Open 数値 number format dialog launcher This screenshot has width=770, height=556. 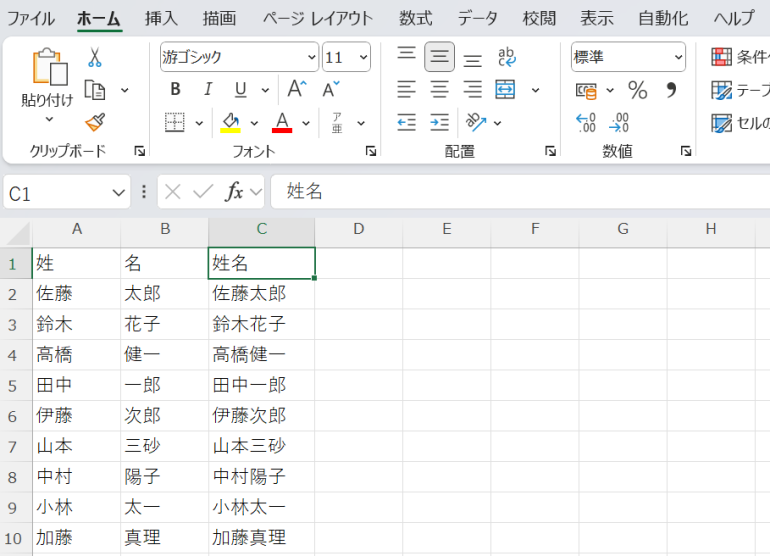pyautogui.click(x=686, y=151)
